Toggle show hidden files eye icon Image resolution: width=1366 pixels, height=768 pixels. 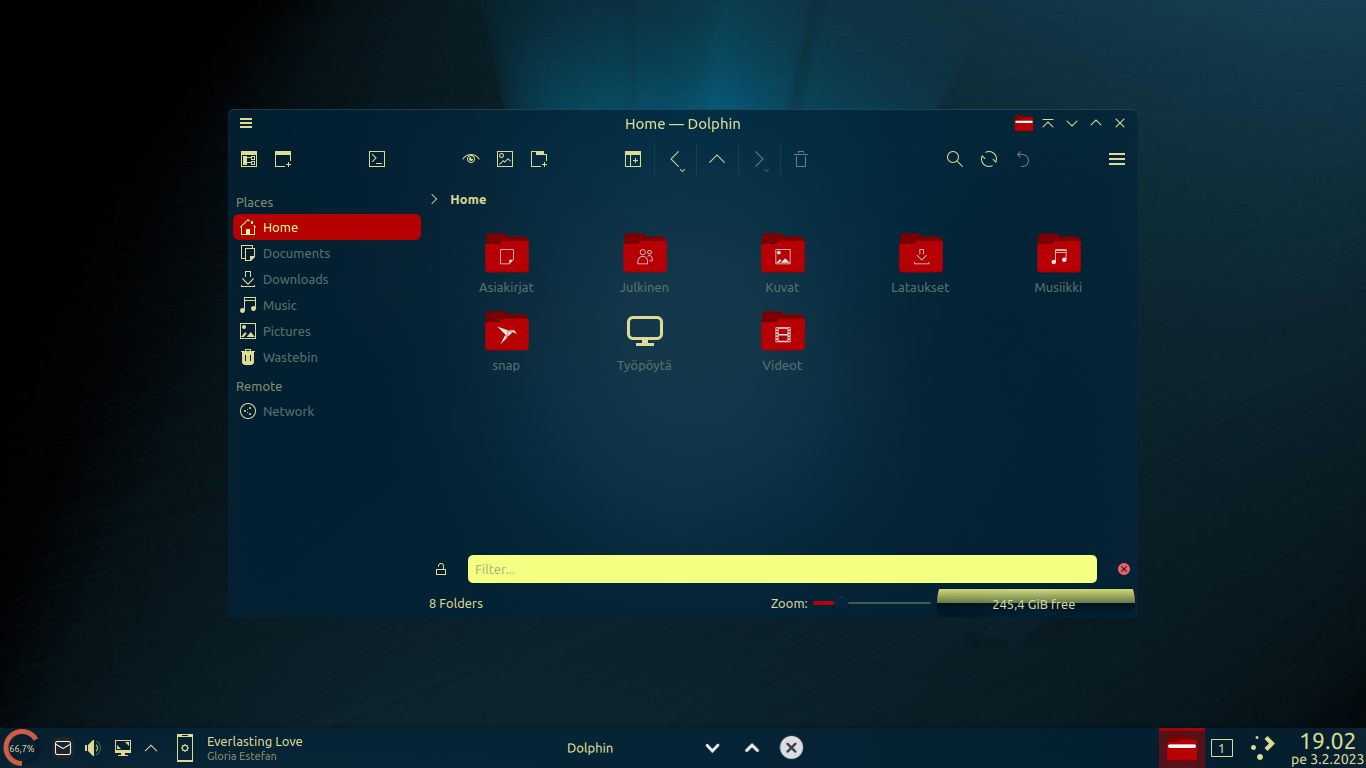[x=471, y=159]
